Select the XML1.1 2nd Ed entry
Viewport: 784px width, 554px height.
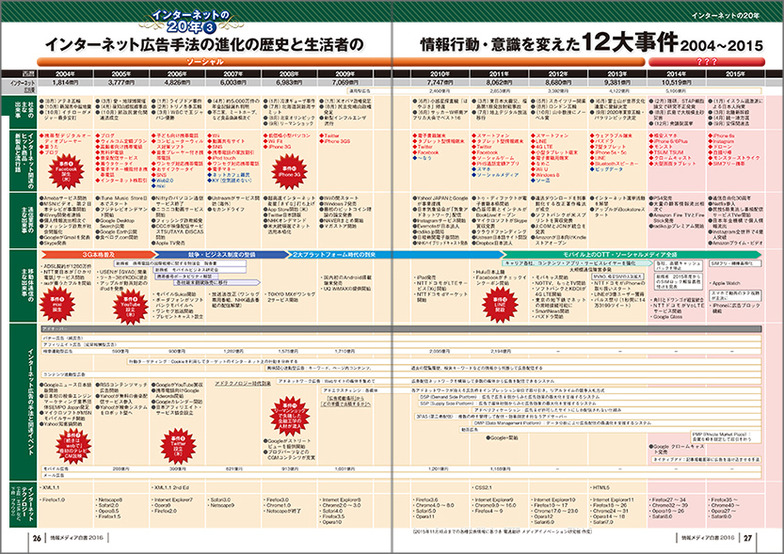[170, 487]
